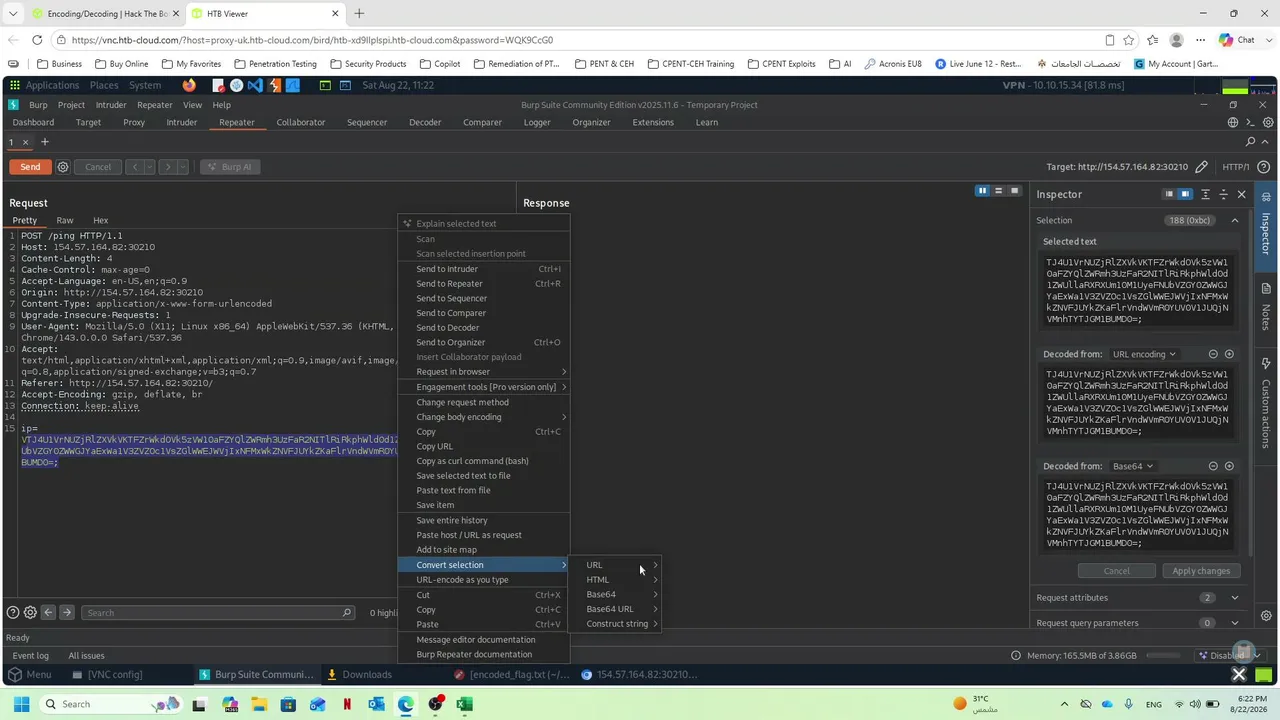
Task: Remove the Base64 decode step
Action: pyautogui.click(x=1213, y=466)
